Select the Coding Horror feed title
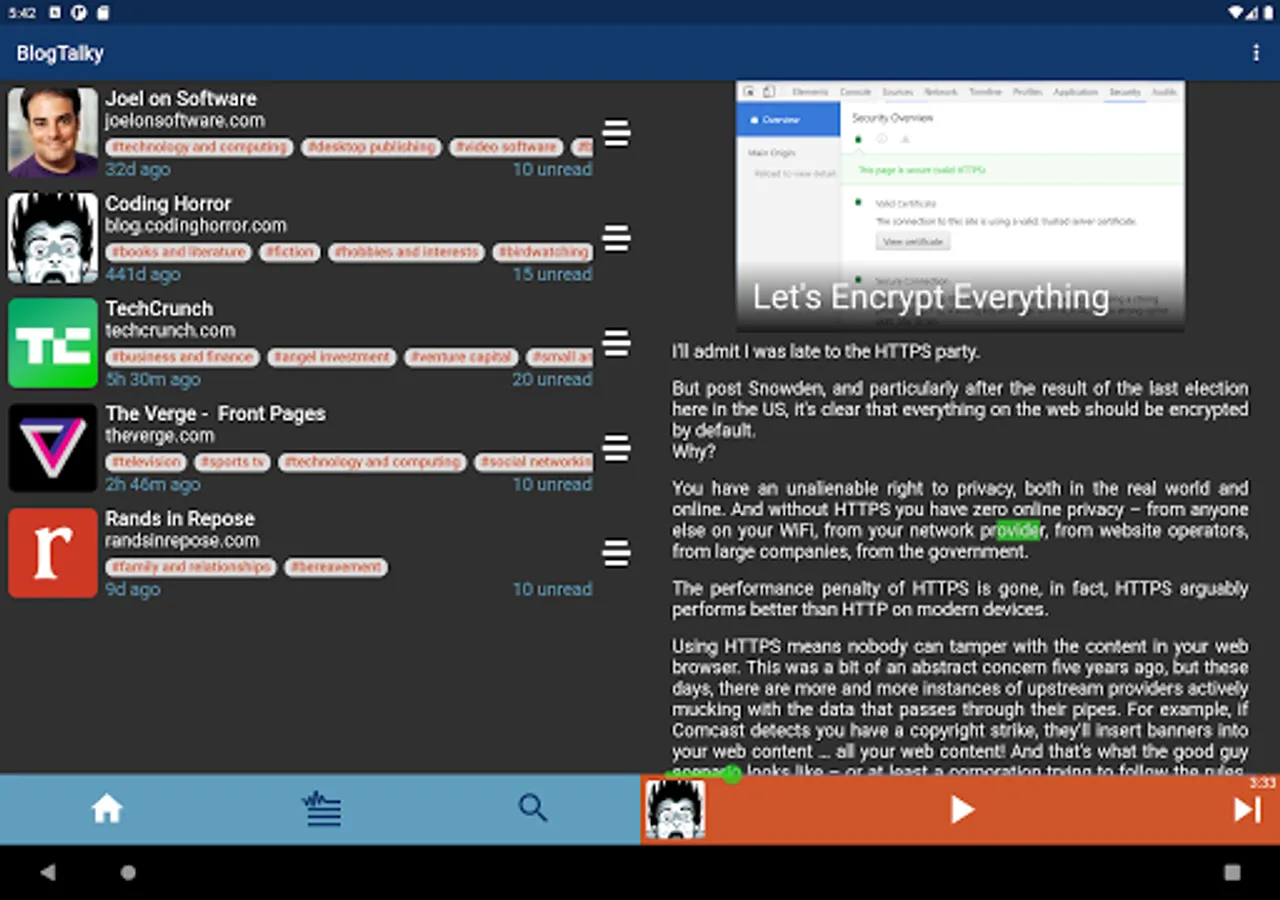Image resolution: width=1280 pixels, height=900 pixels. (x=168, y=204)
